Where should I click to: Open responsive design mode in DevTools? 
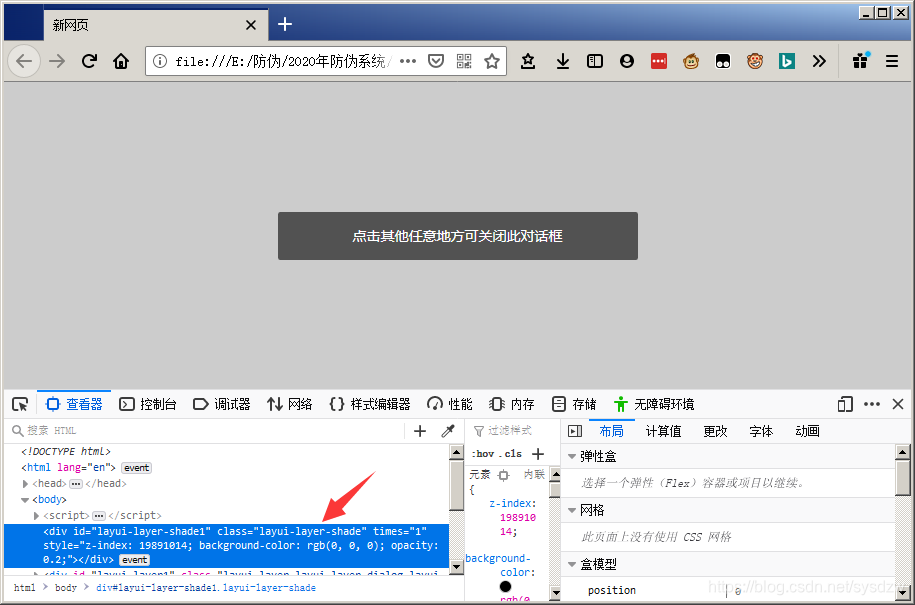tap(845, 404)
